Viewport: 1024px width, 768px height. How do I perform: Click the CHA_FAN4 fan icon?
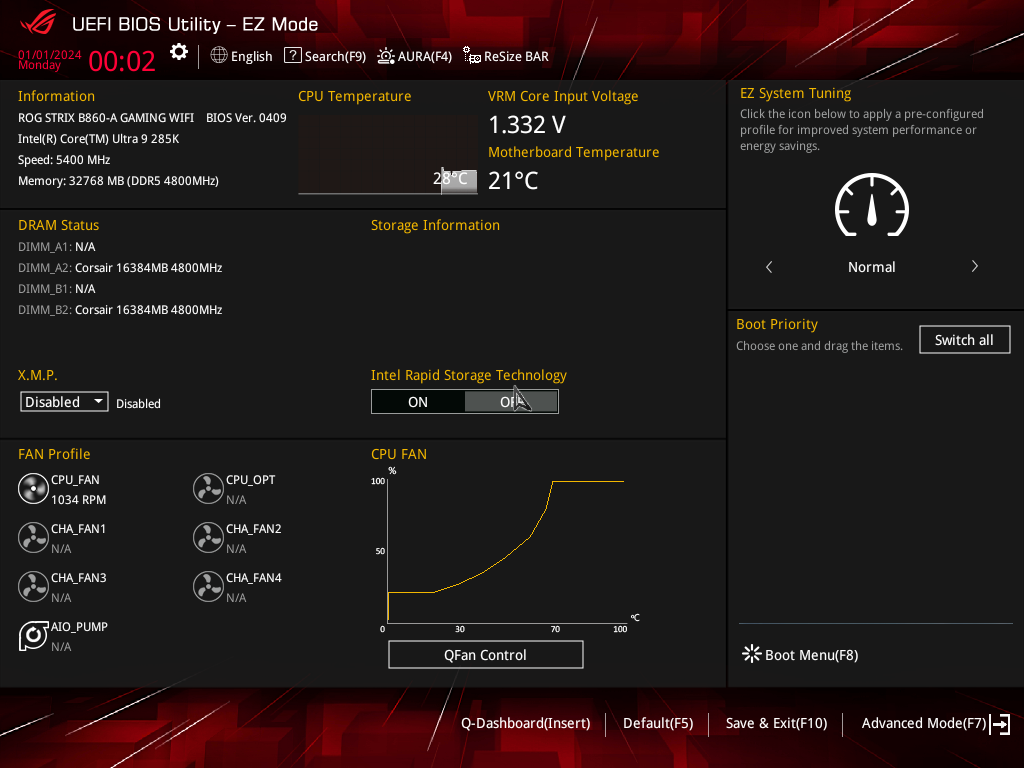tap(208, 587)
